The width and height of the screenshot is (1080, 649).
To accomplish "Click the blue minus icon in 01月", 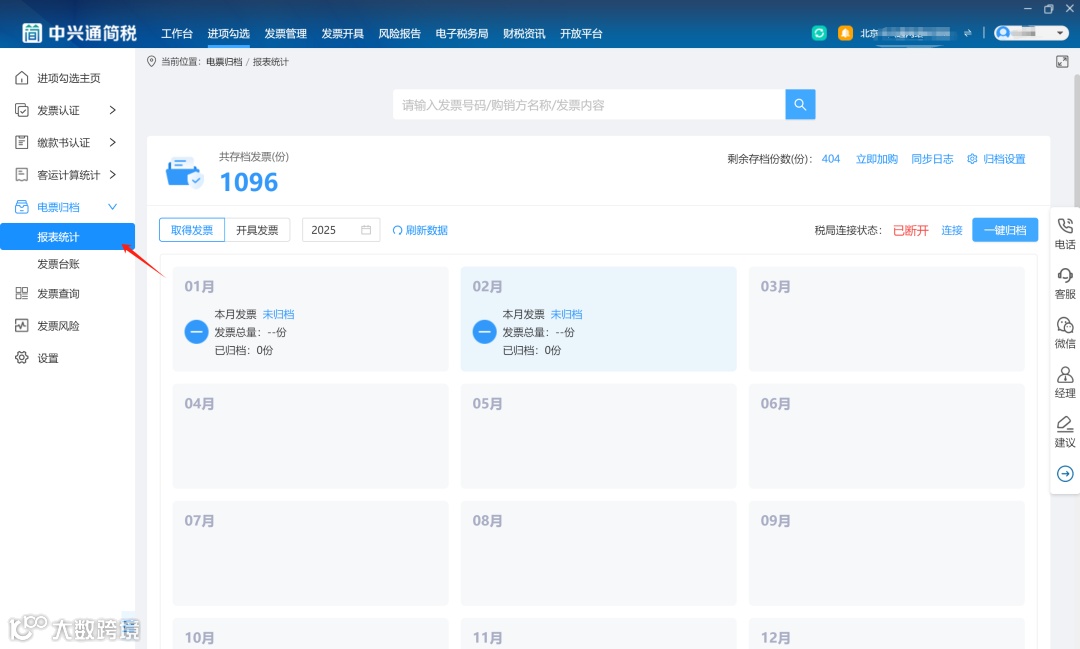I will click(196, 332).
